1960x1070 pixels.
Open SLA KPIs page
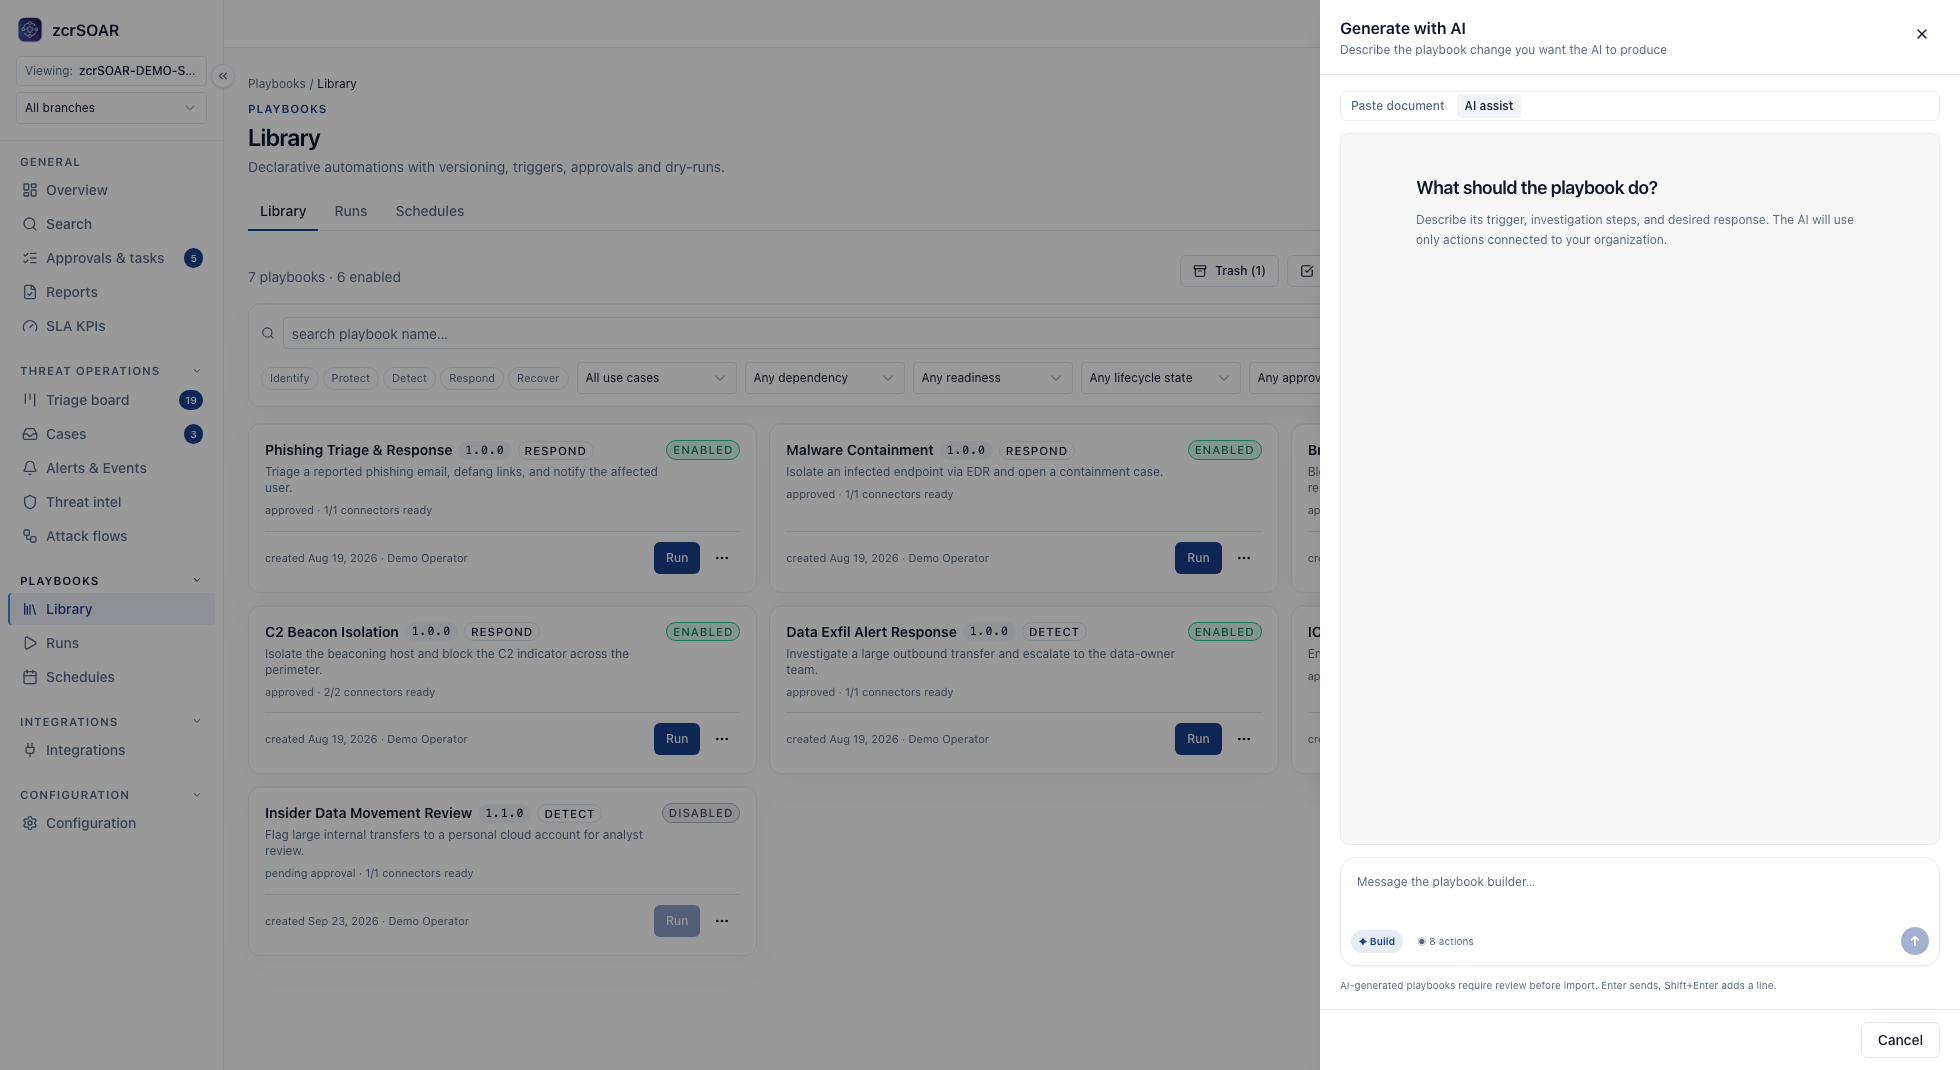pos(111,326)
